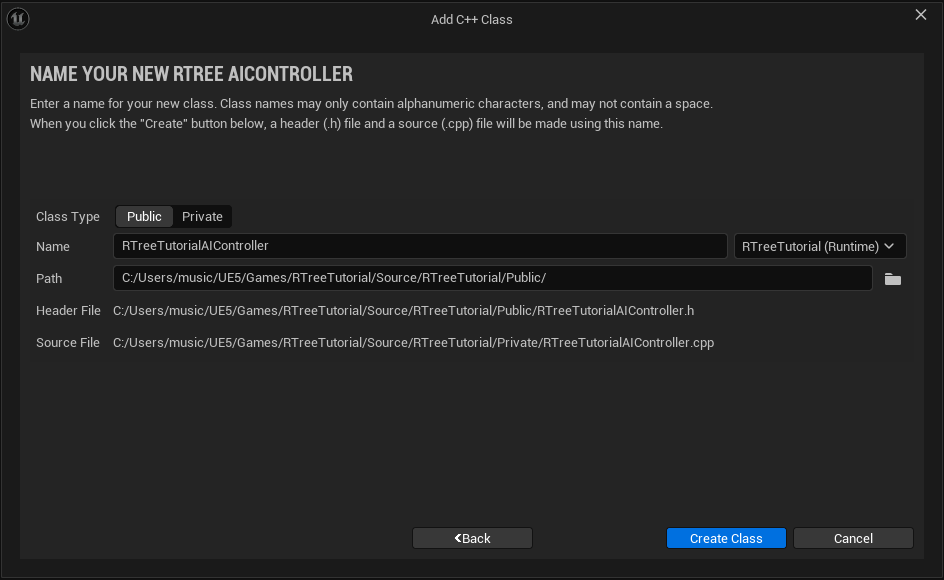
Task: Close the Add C++ Class dialog
Action: (x=921, y=14)
